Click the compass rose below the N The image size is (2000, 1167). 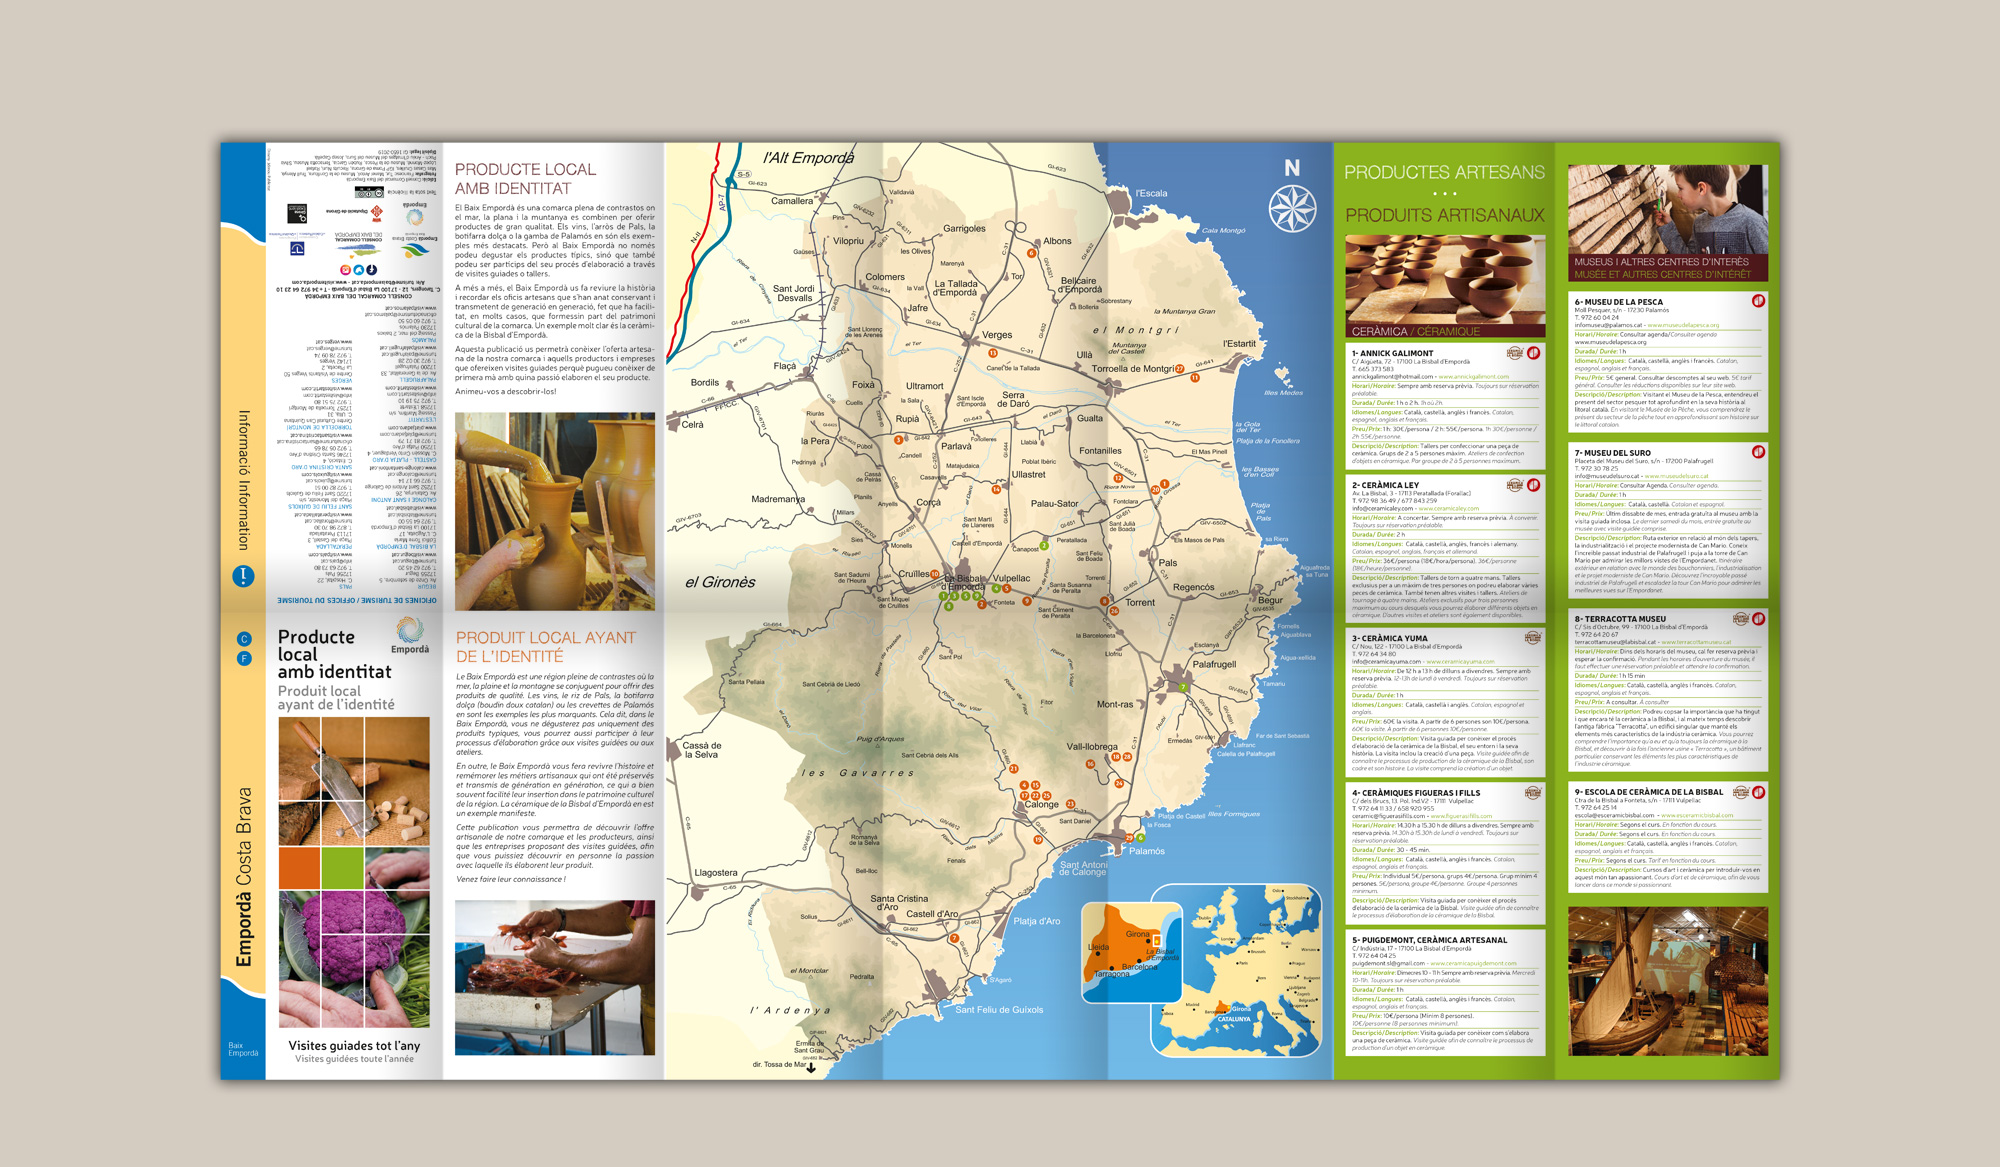click(1292, 210)
